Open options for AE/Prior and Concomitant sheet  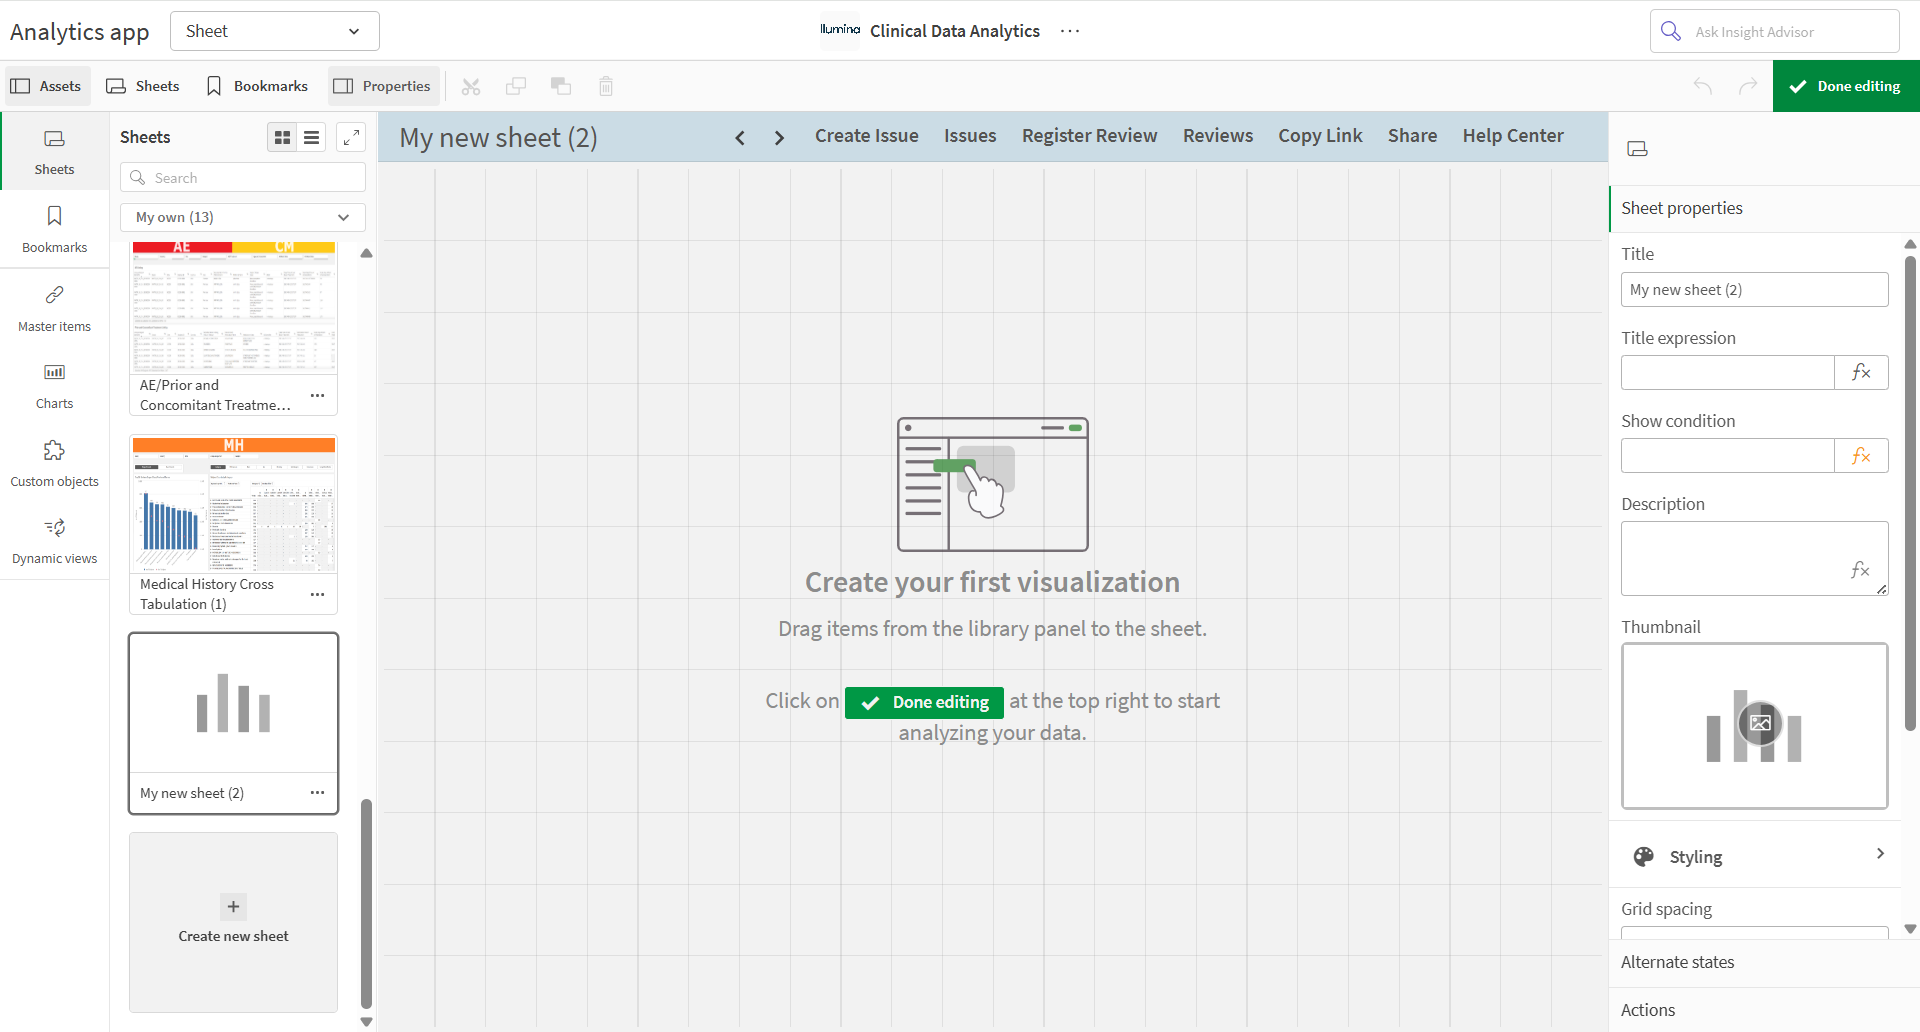click(317, 395)
